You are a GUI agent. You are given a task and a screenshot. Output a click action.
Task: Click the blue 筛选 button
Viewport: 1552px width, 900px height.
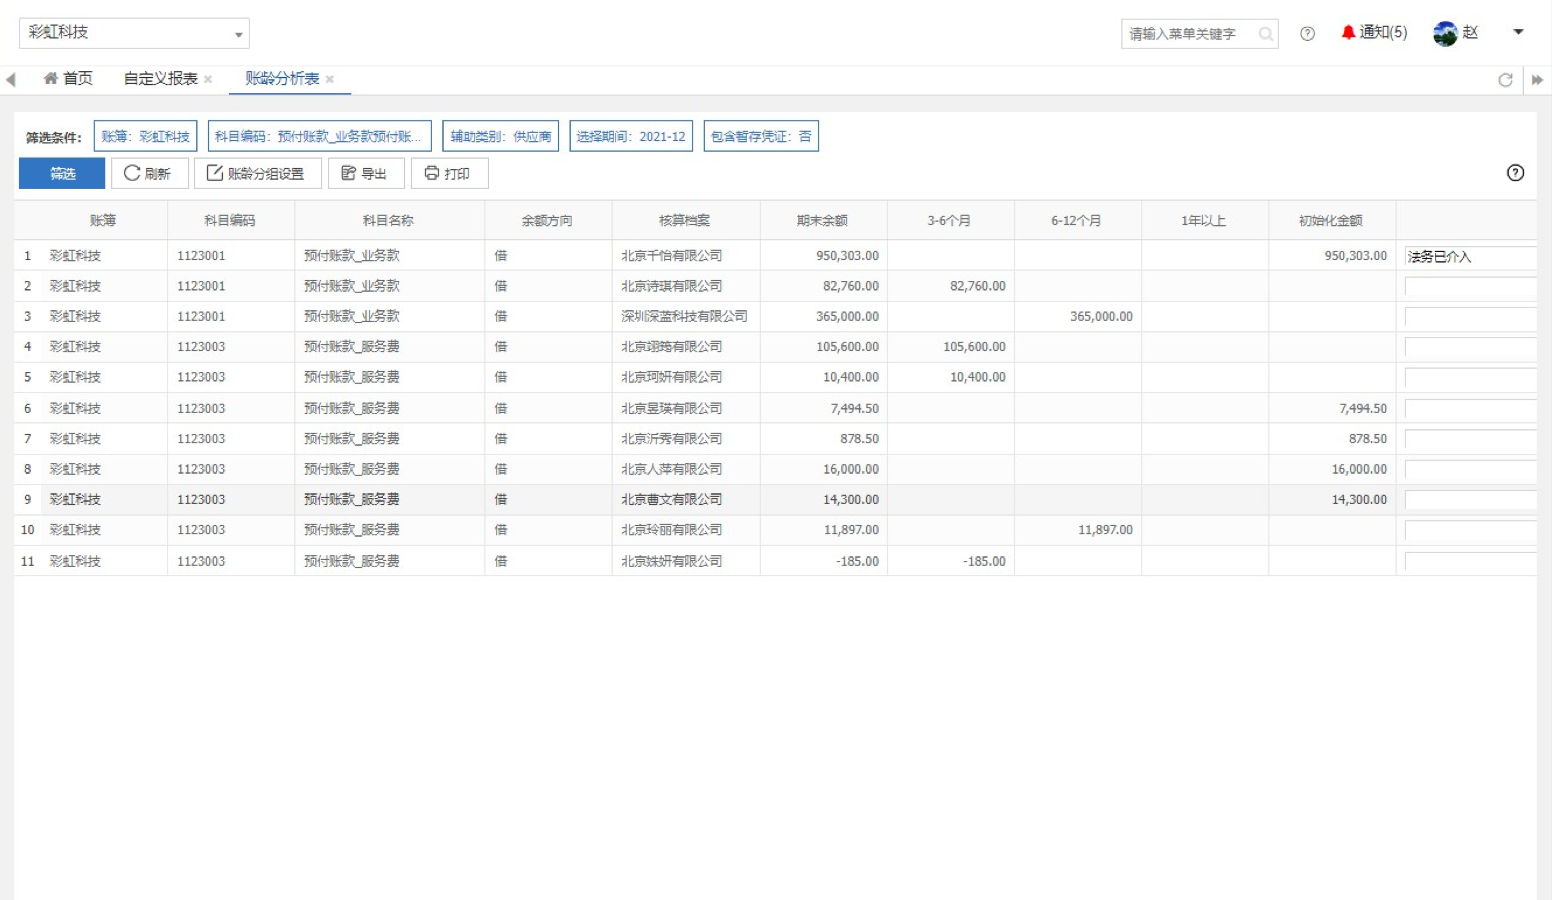click(62, 173)
